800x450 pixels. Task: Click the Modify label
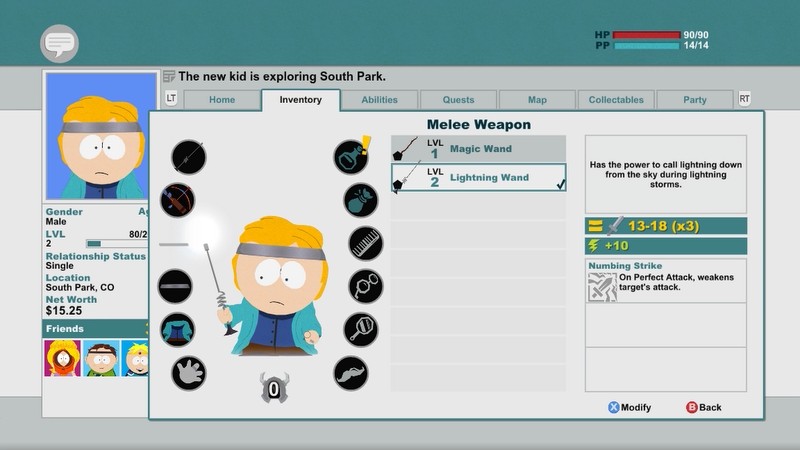pyautogui.click(x=636, y=407)
